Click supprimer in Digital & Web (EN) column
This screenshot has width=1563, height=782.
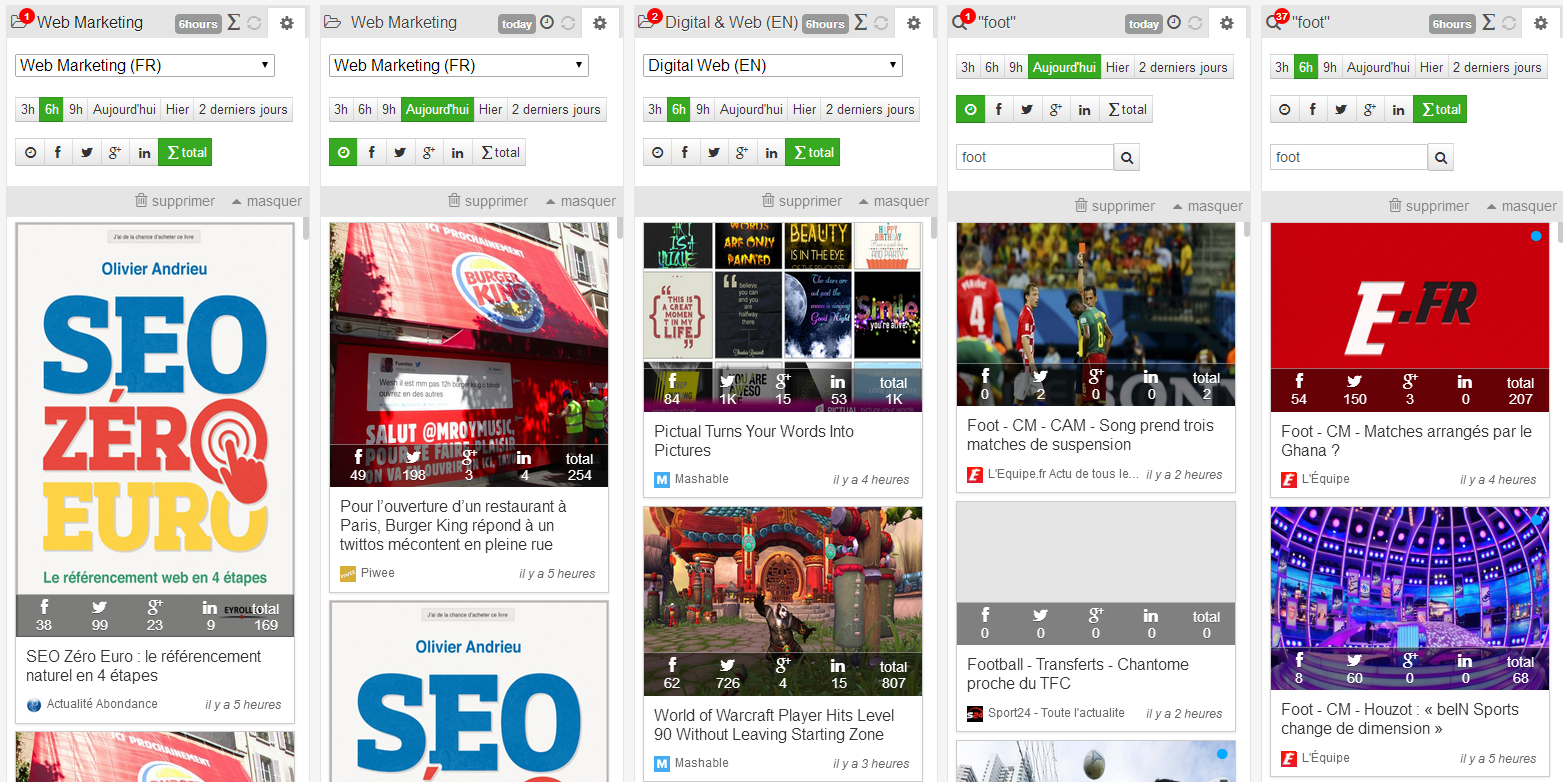802,201
